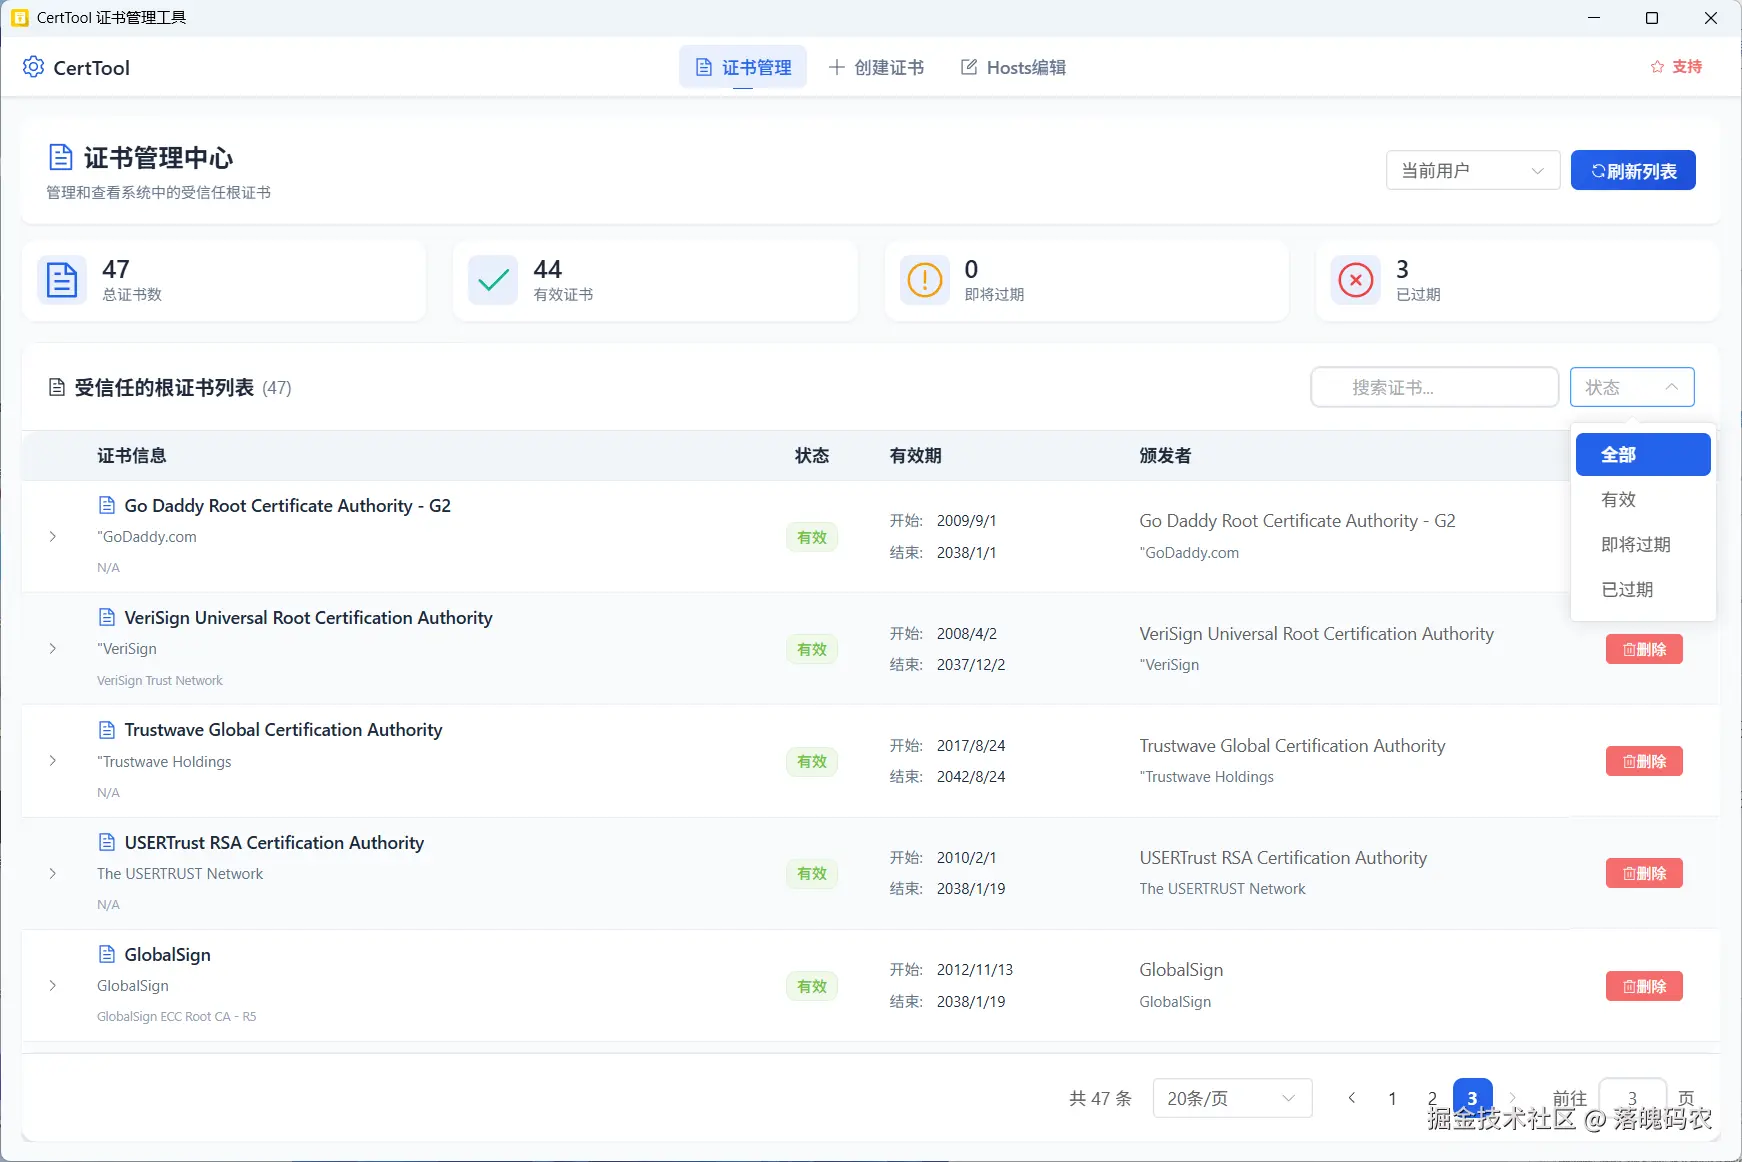Click the VeriSign Universal certificate file icon
Screen dimensions: 1742x1162
[x=107, y=617]
